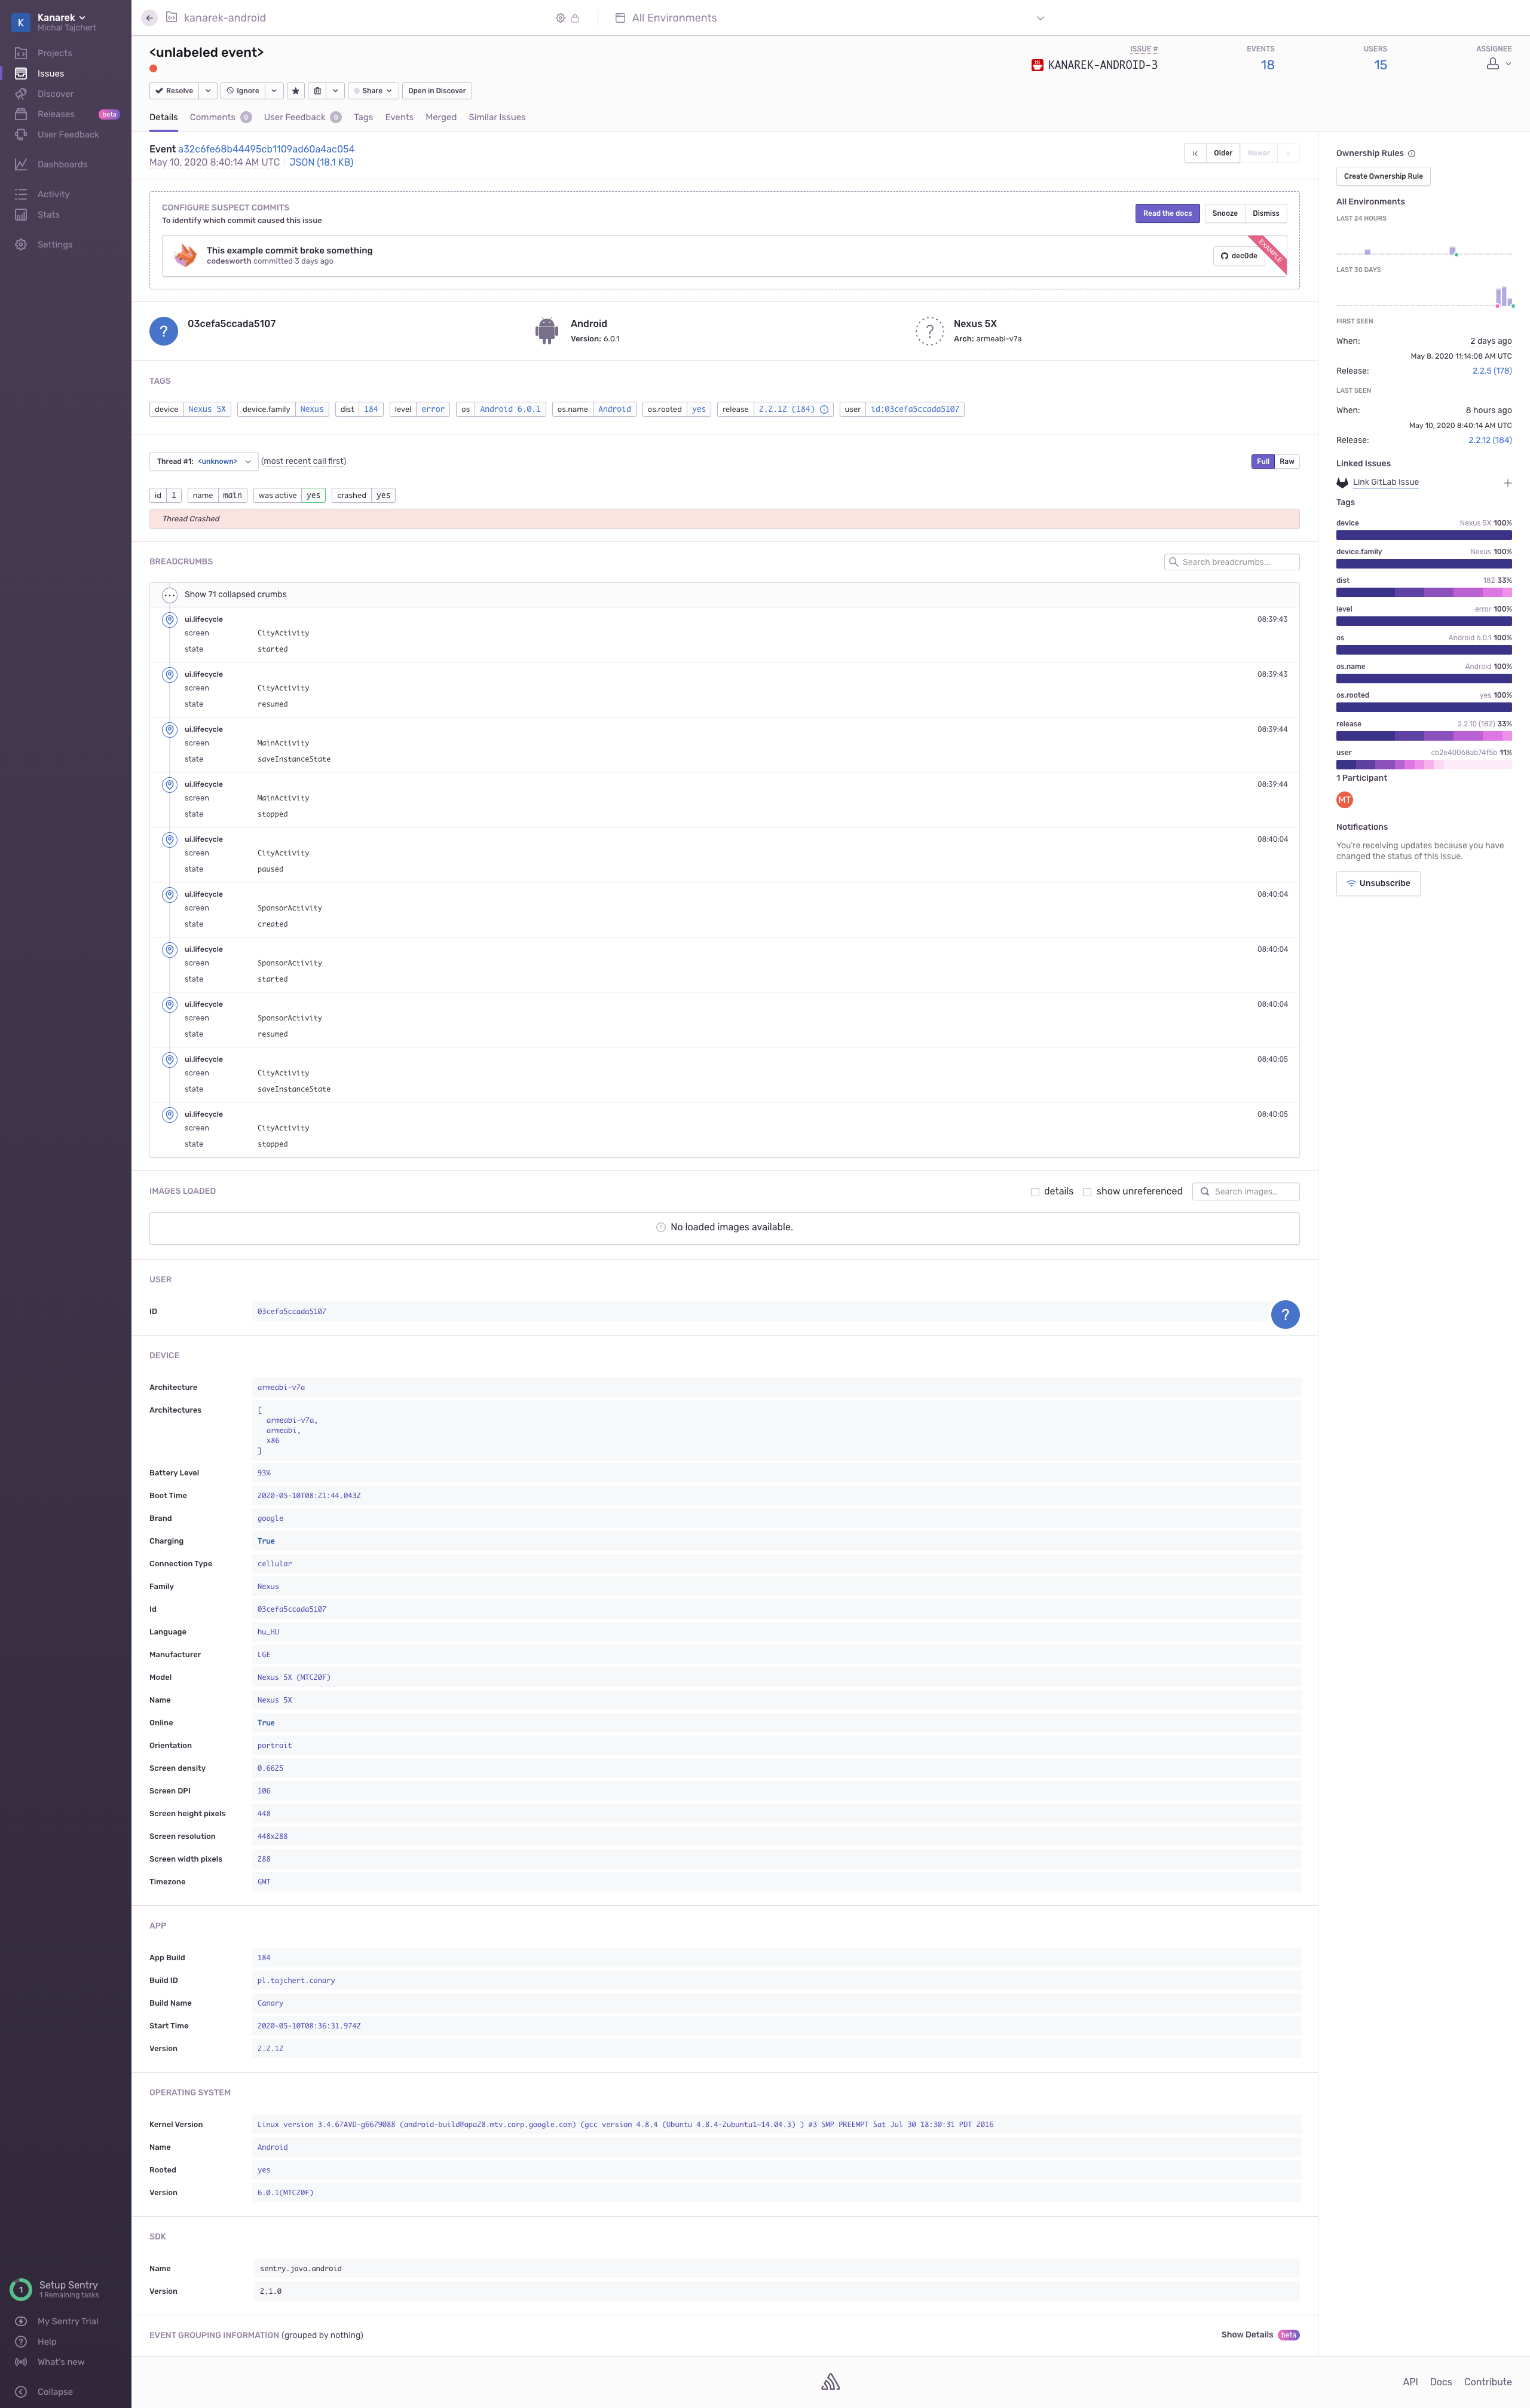Enable the details checkbox in Images Loaded
This screenshot has height=2408, width=1530.
coord(1035,1191)
